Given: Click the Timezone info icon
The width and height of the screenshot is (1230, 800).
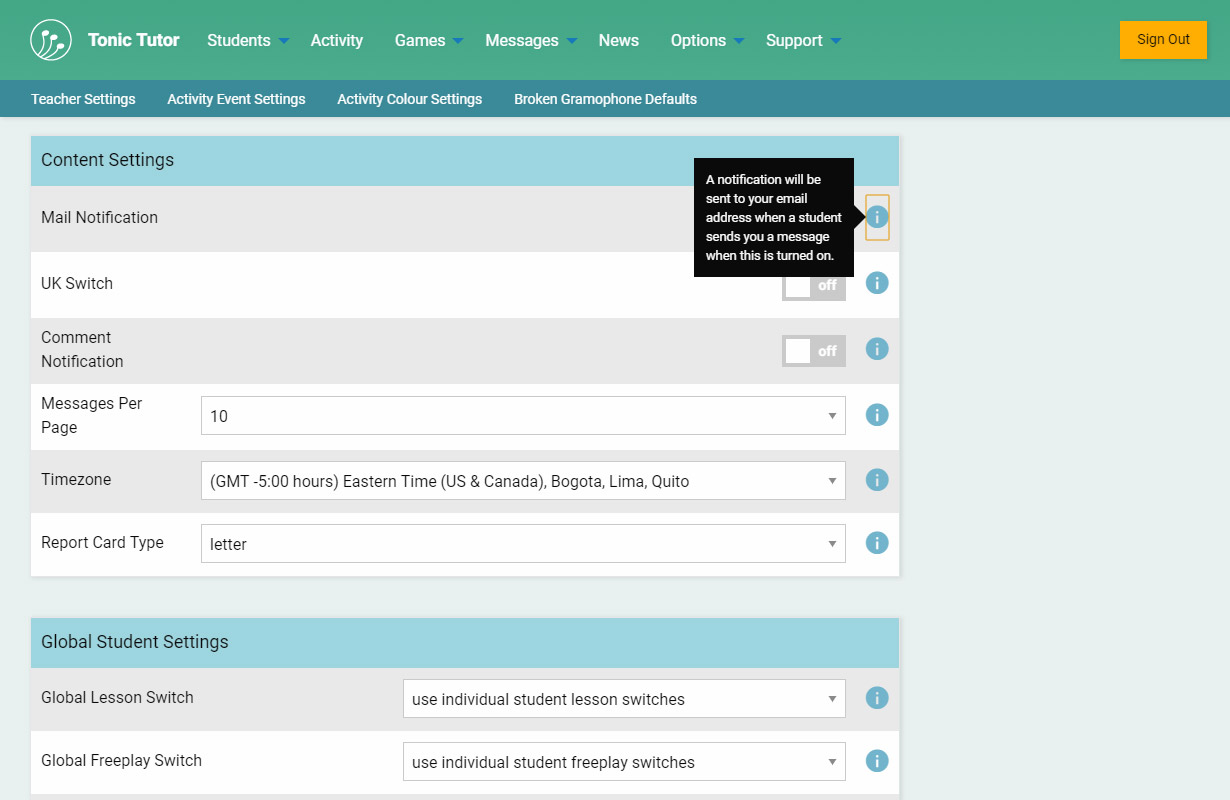Looking at the screenshot, I should [877, 480].
